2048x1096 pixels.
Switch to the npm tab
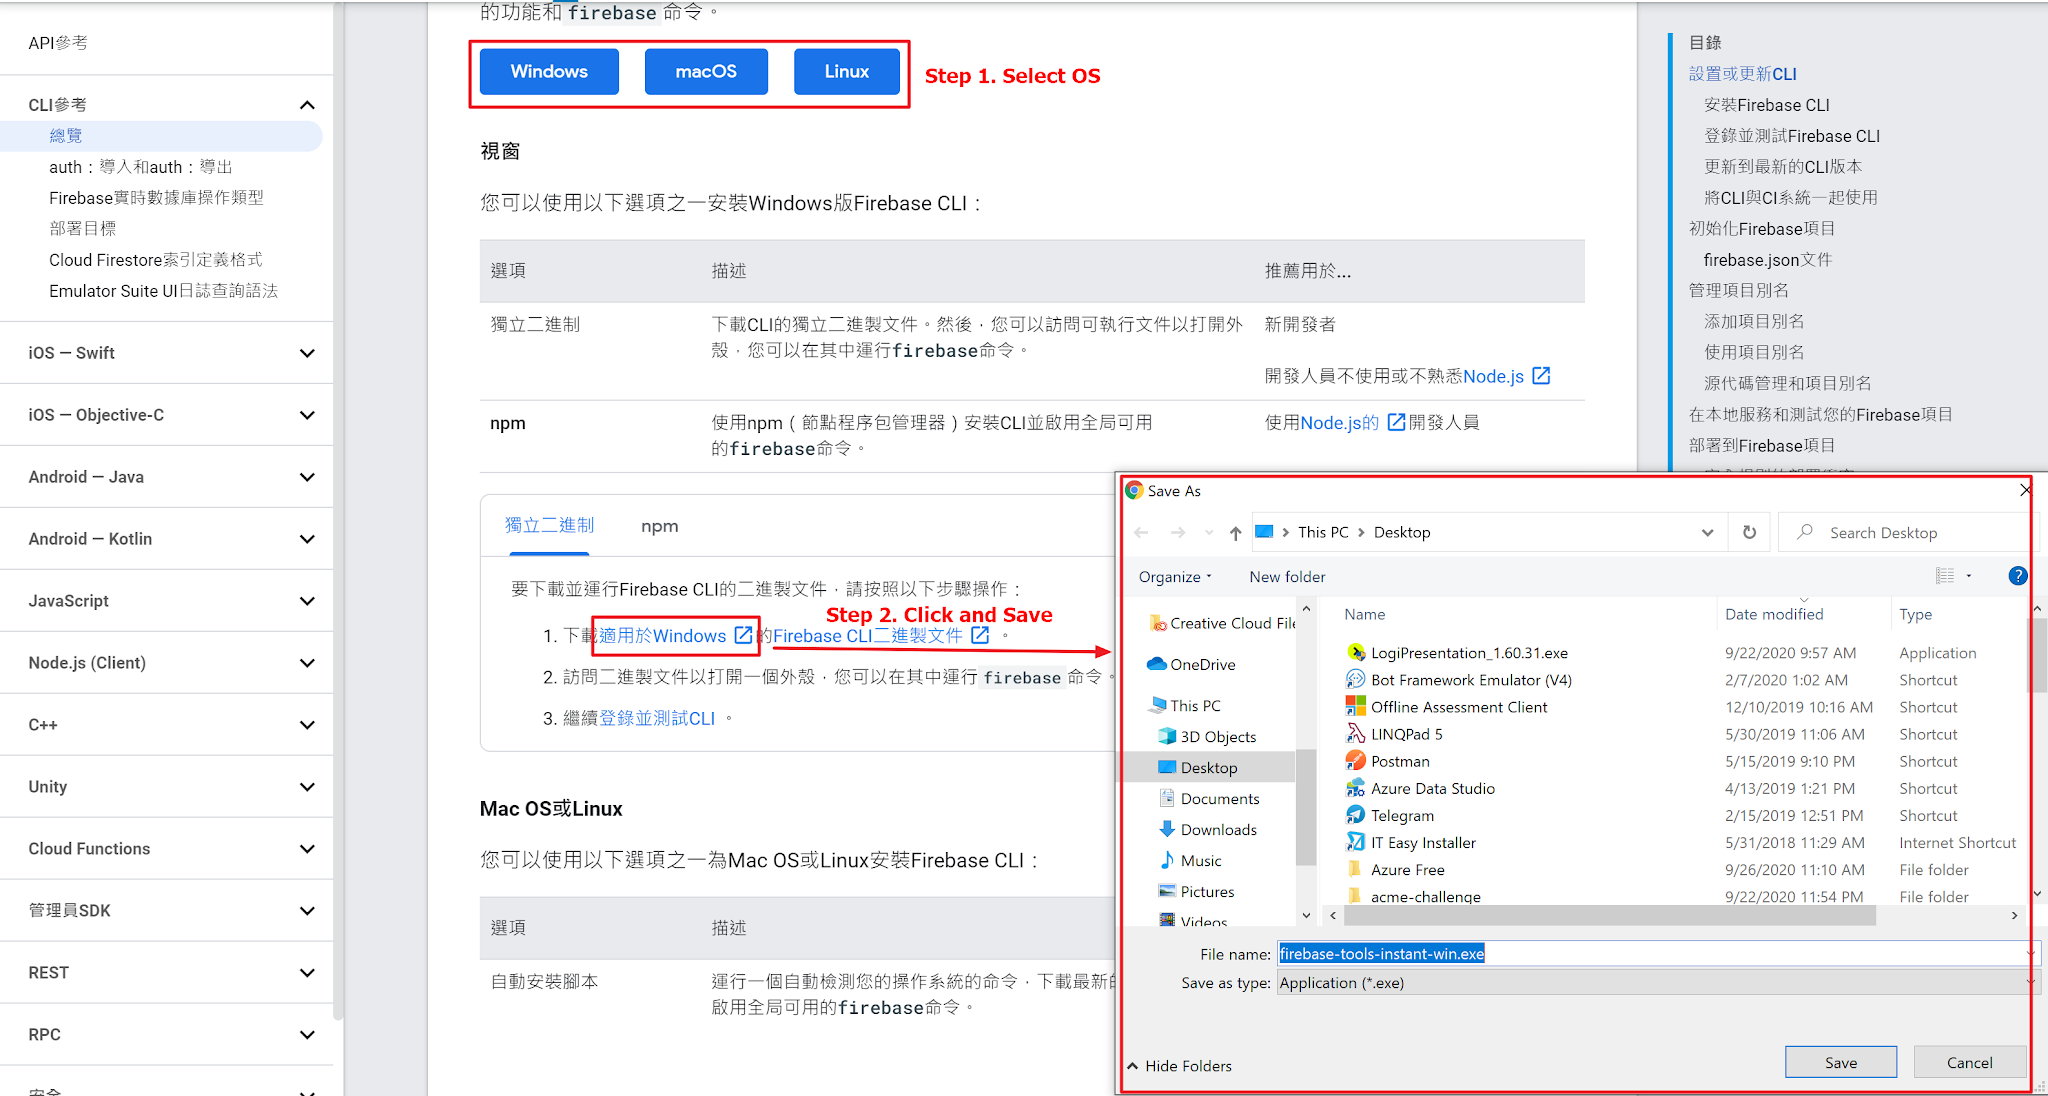tap(659, 525)
